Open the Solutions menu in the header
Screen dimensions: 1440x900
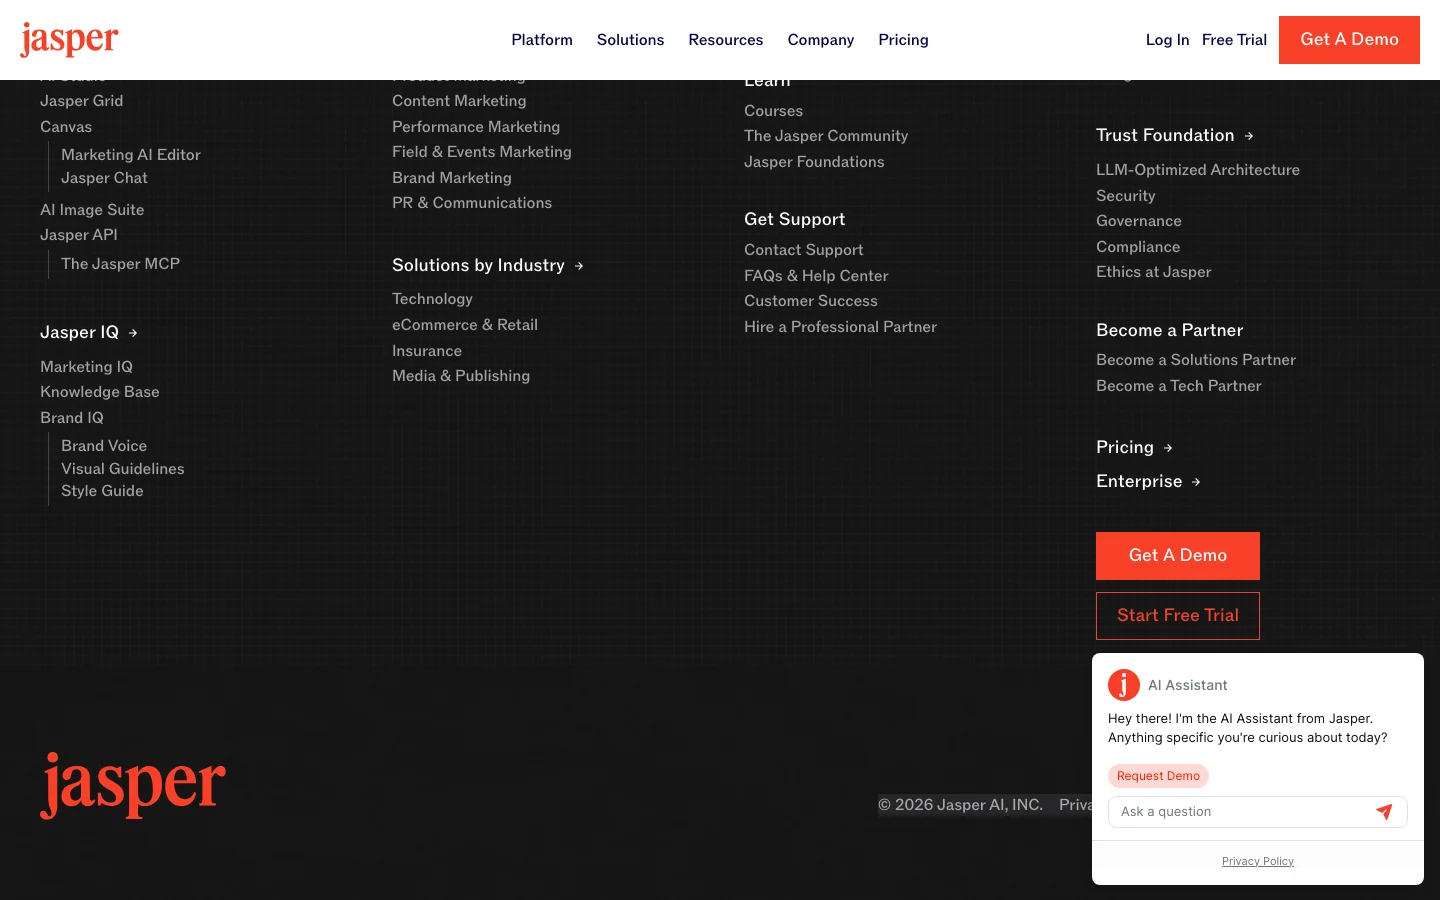tap(630, 40)
